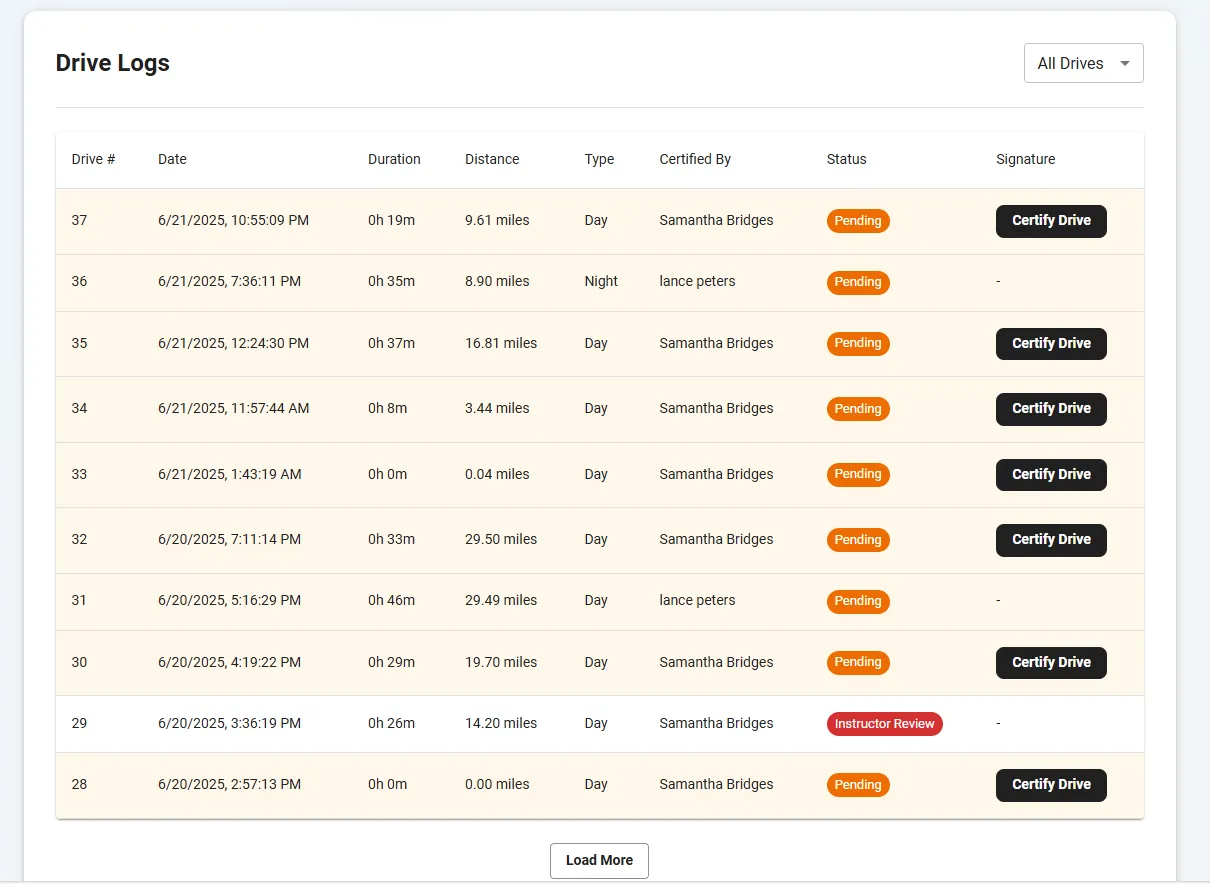This screenshot has width=1210, height=884.
Task: Select the Drive Logs heading
Action: (112, 62)
